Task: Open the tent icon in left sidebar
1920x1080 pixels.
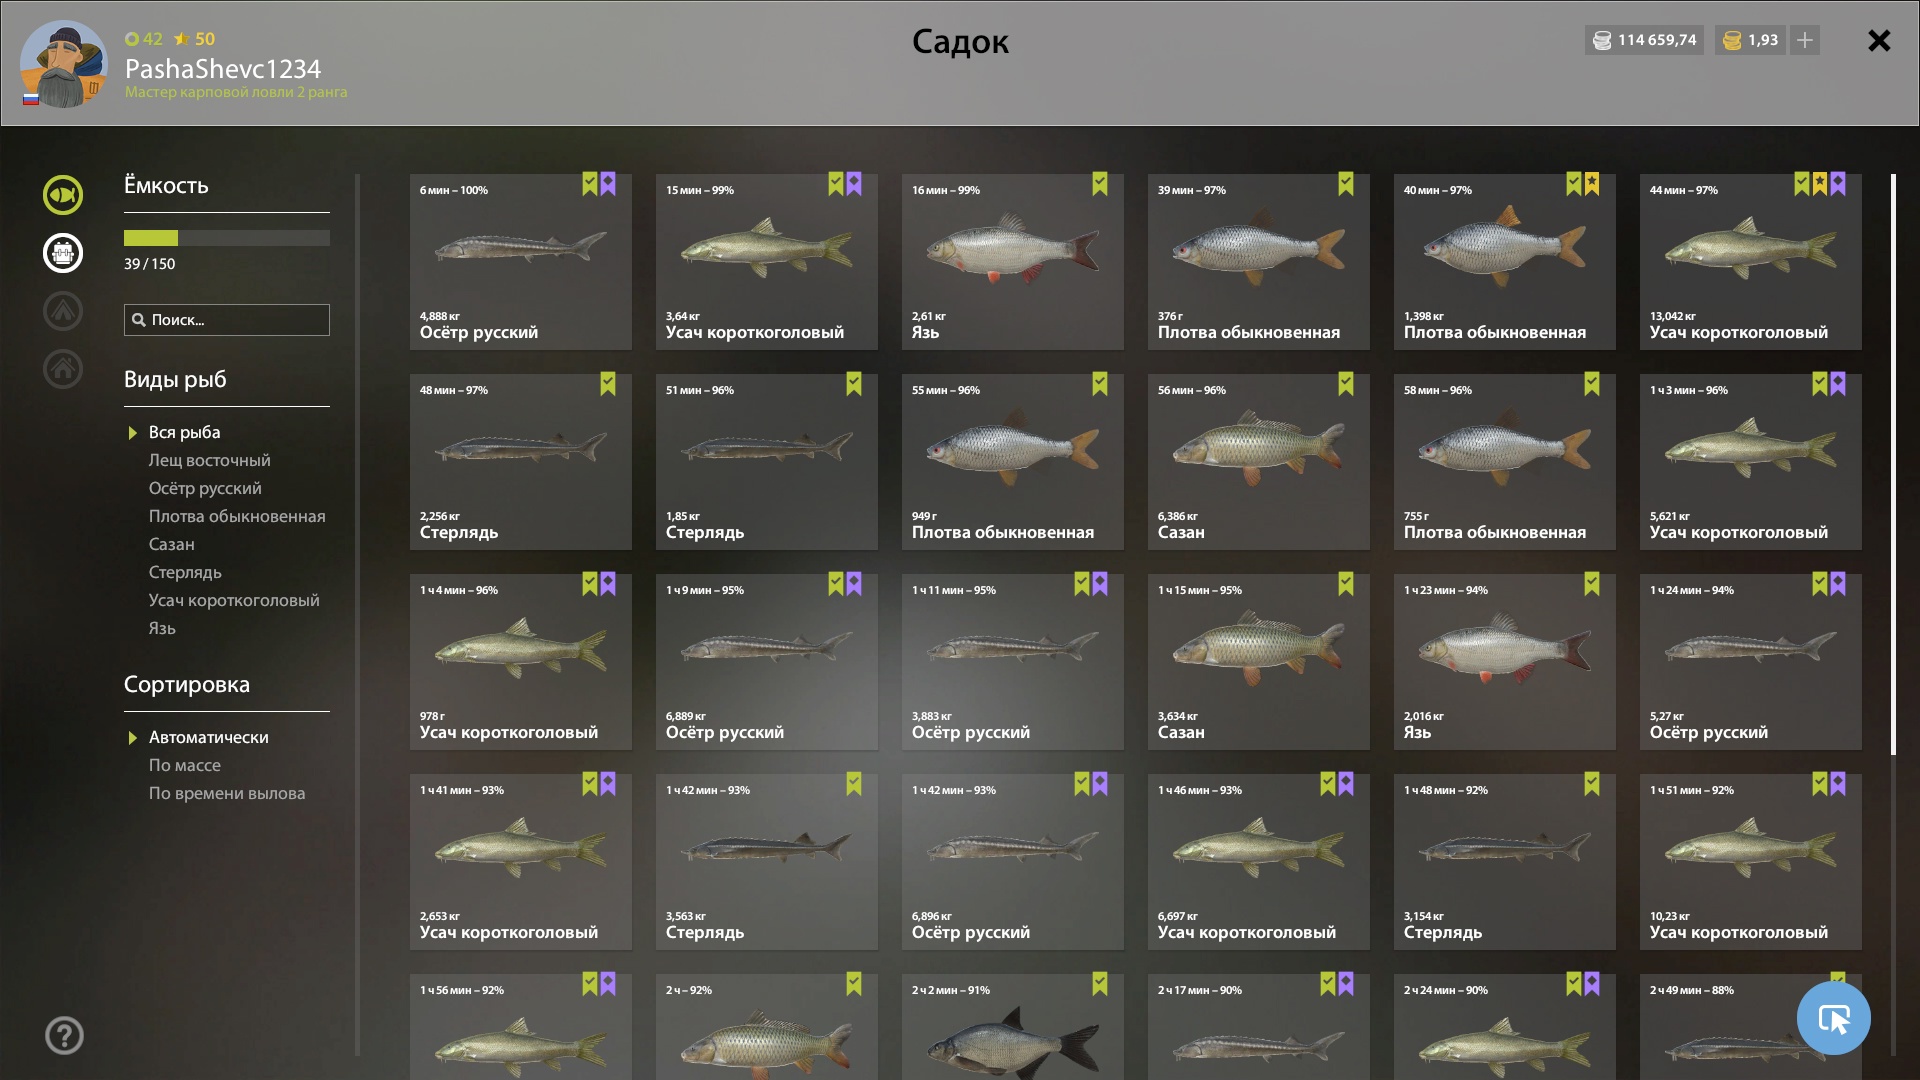Action: pyautogui.click(x=63, y=311)
